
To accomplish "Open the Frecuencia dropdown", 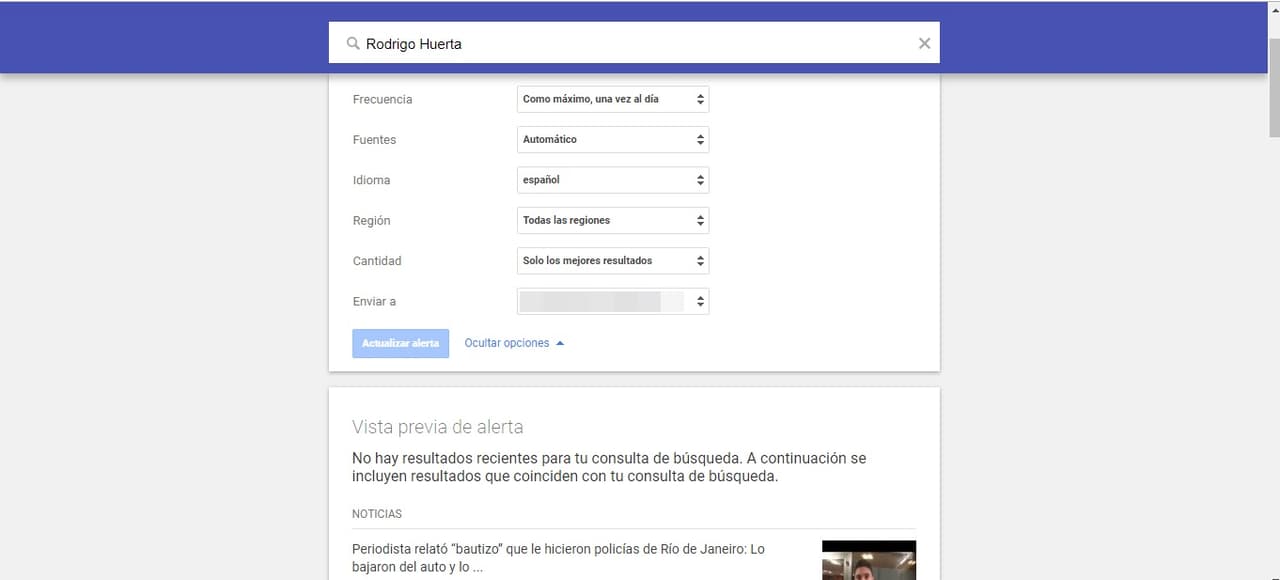I will pos(612,100).
